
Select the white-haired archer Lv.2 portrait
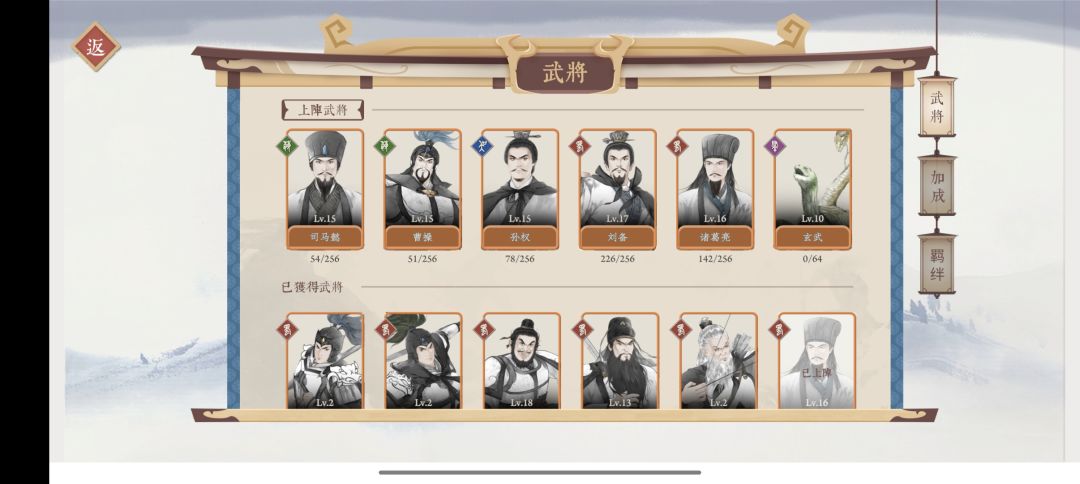coord(718,361)
